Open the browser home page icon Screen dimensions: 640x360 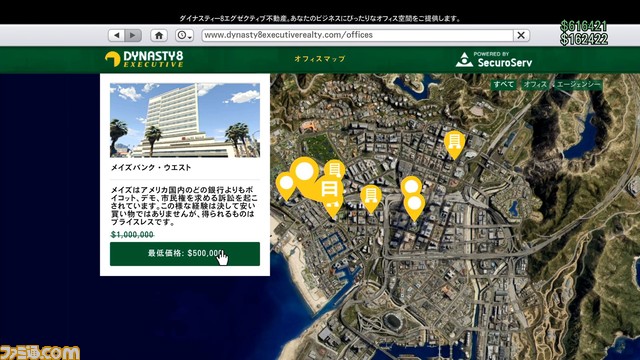pyautogui.click(x=159, y=36)
